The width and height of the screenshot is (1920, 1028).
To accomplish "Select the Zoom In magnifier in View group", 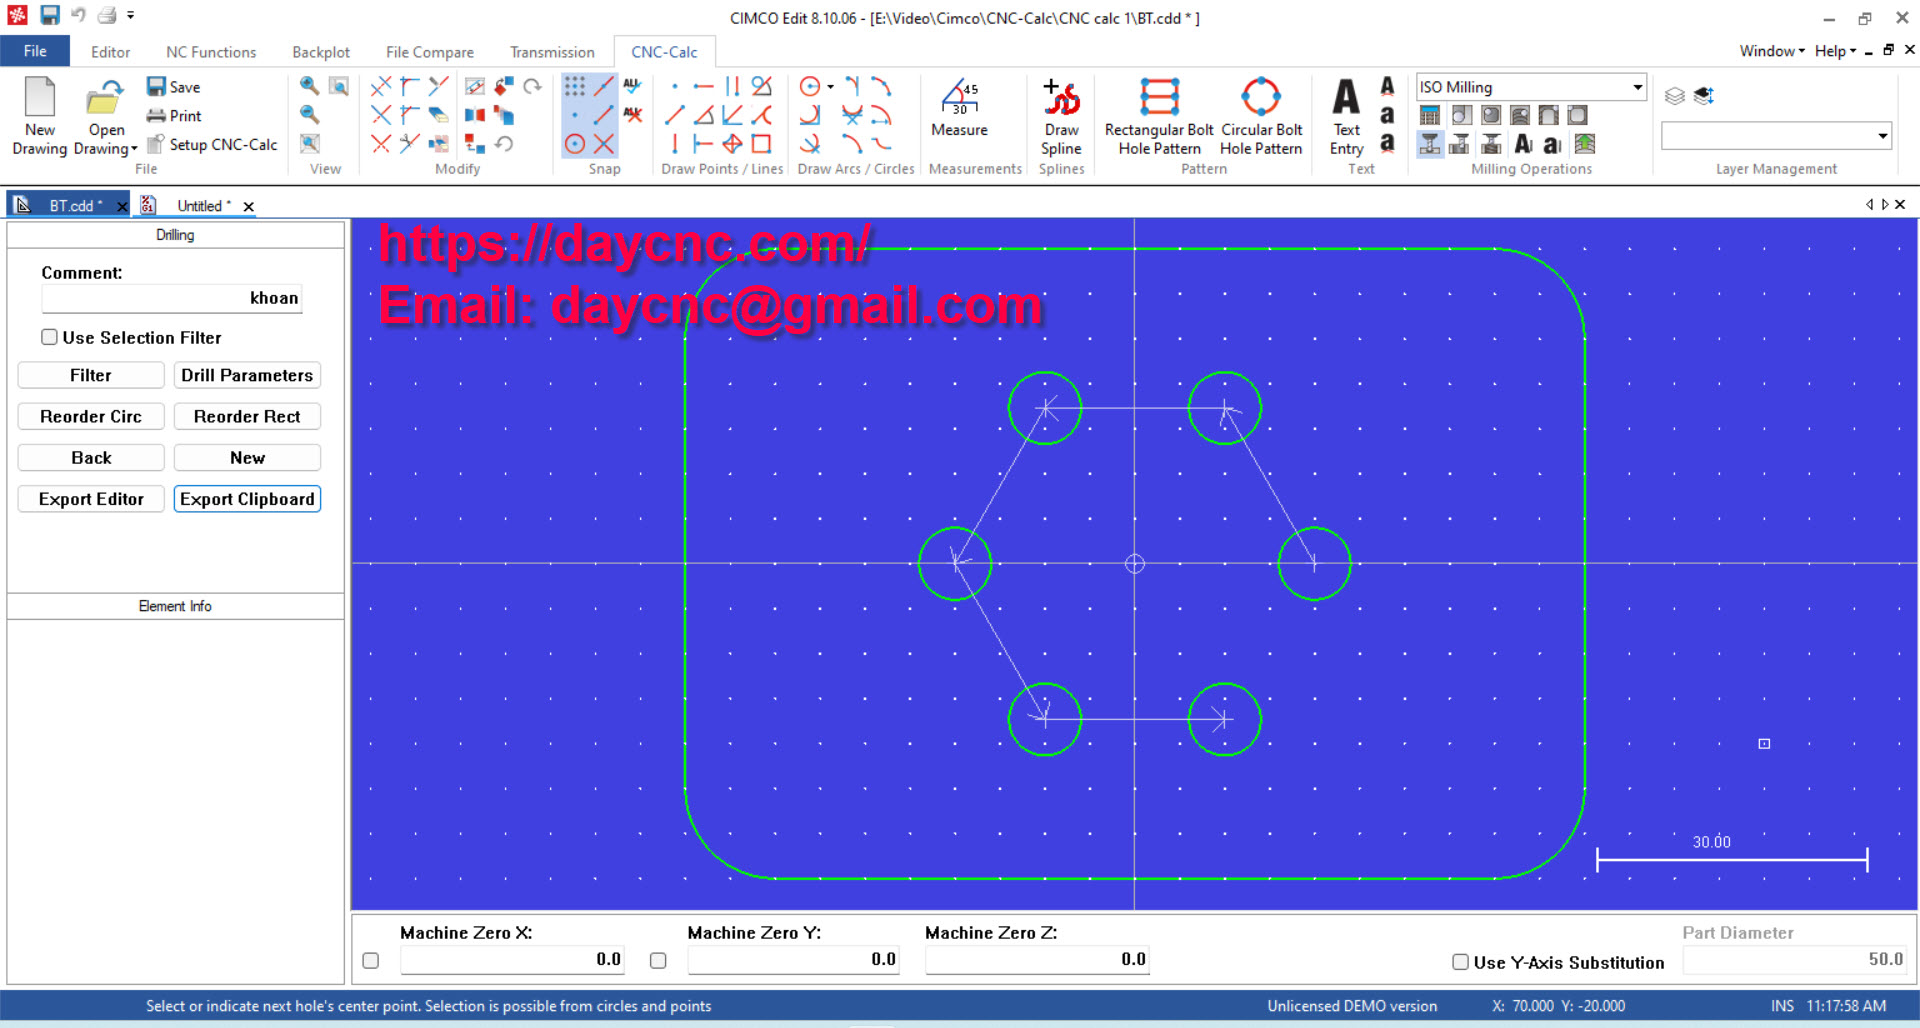I will point(308,87).
